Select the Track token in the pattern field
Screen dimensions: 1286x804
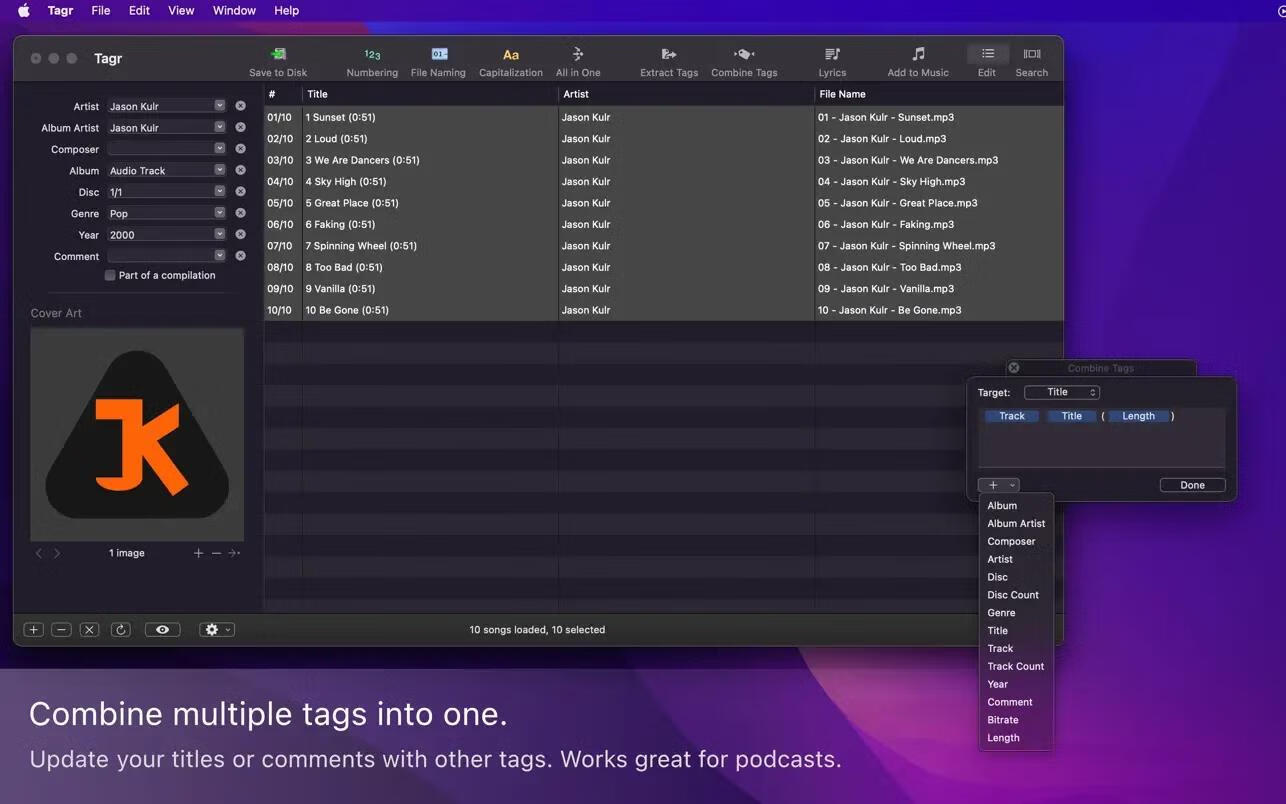(1012, 416)
